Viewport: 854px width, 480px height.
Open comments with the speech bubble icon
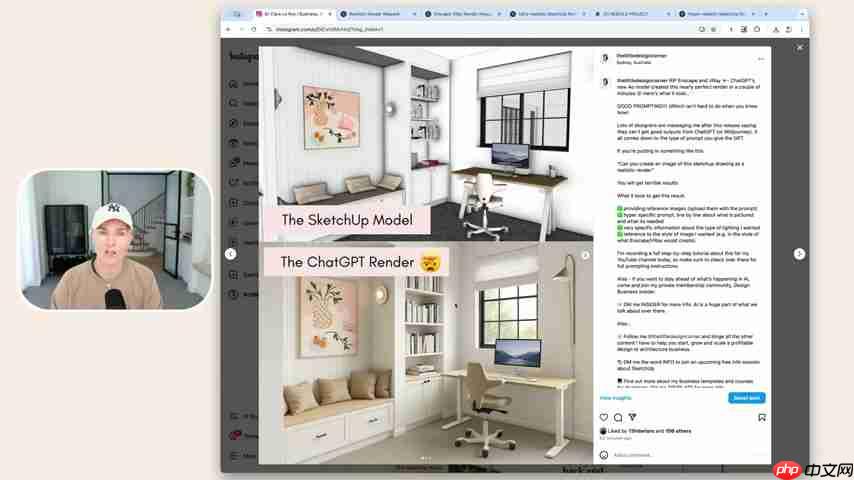point(618,417)
